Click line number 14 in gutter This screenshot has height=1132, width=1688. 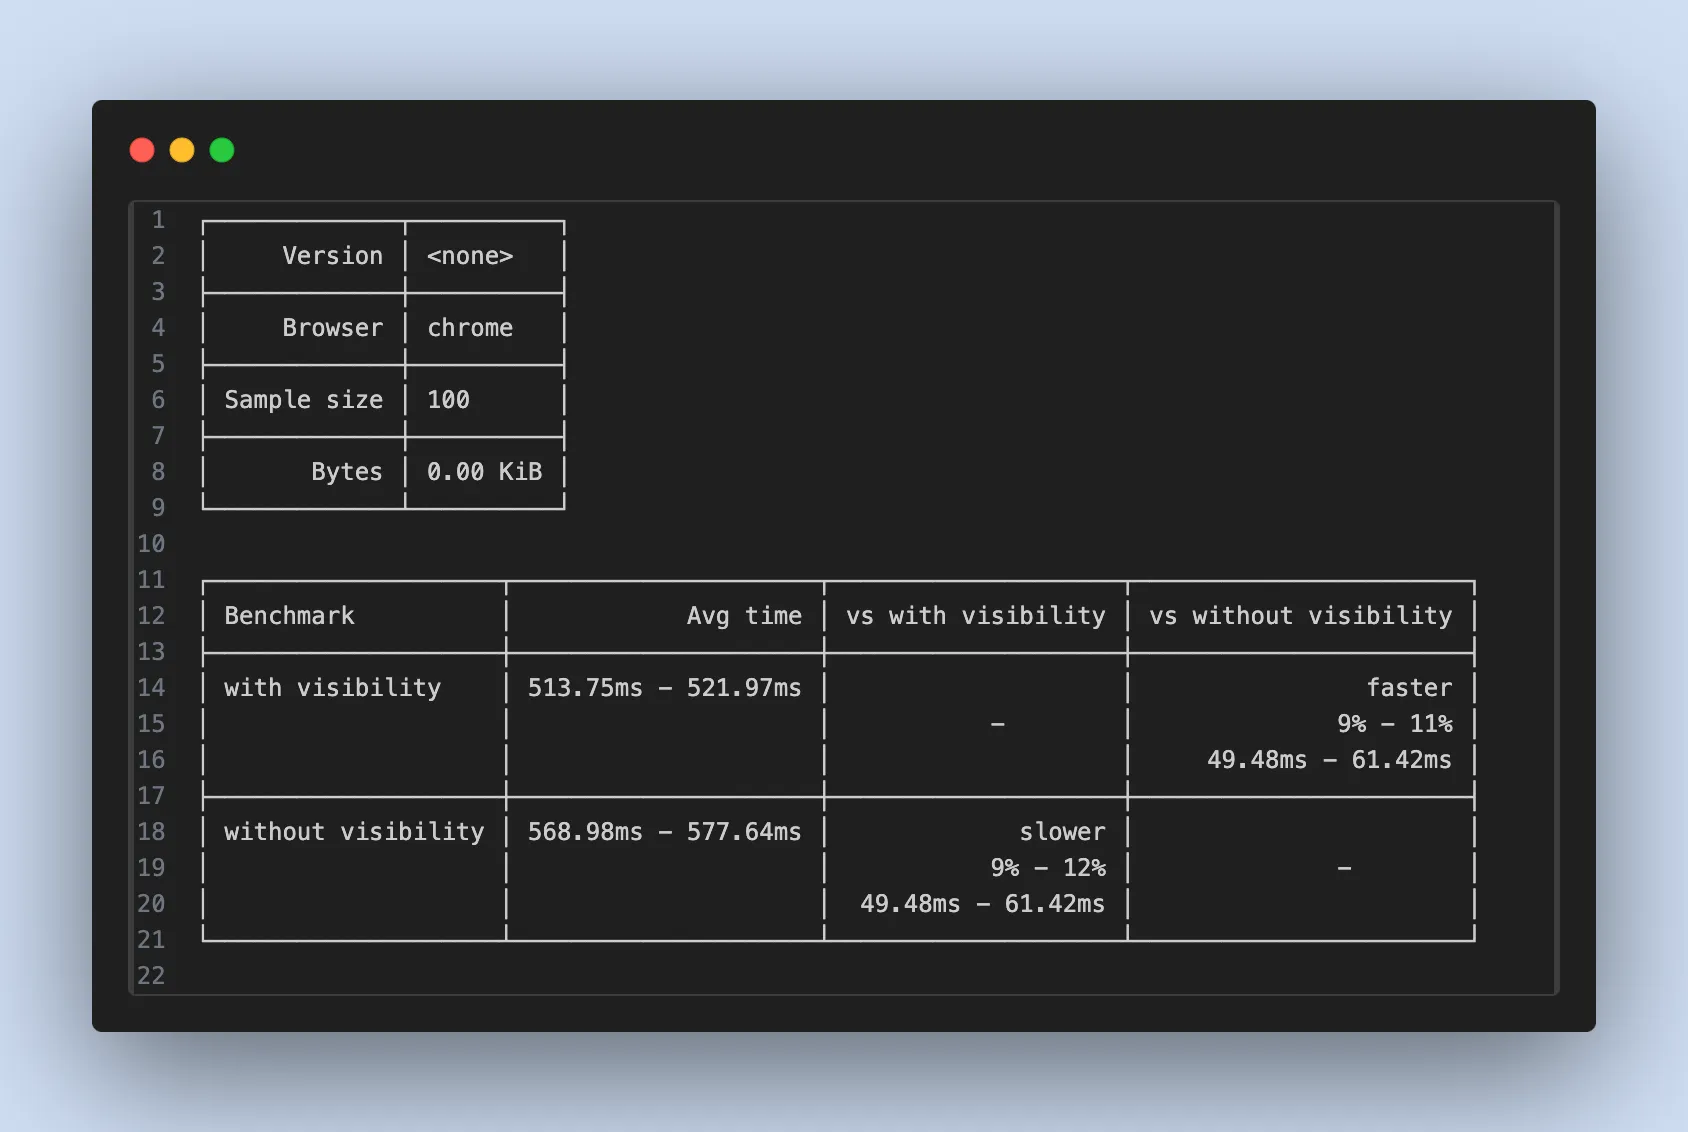151,688
